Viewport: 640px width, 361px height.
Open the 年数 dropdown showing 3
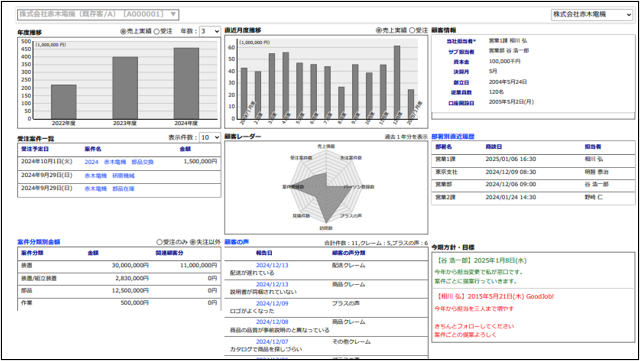point(210,31)
